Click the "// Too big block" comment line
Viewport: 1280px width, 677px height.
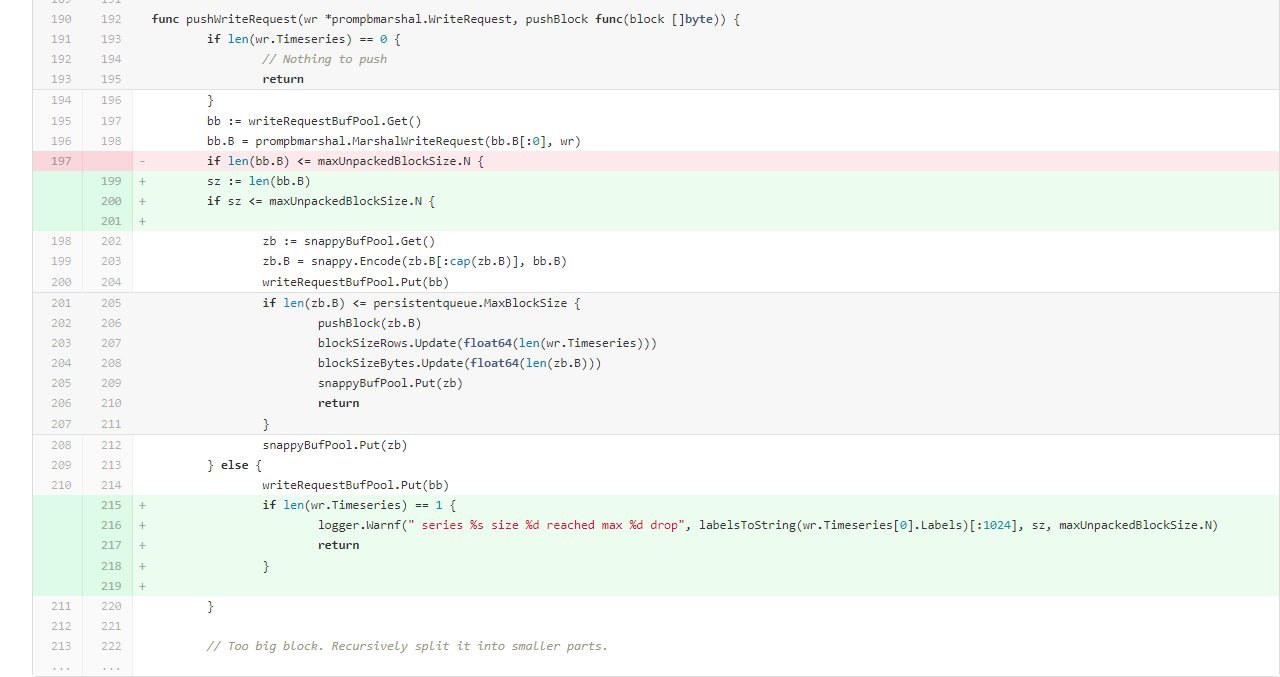pyautogui.click(x=406, y=646)
